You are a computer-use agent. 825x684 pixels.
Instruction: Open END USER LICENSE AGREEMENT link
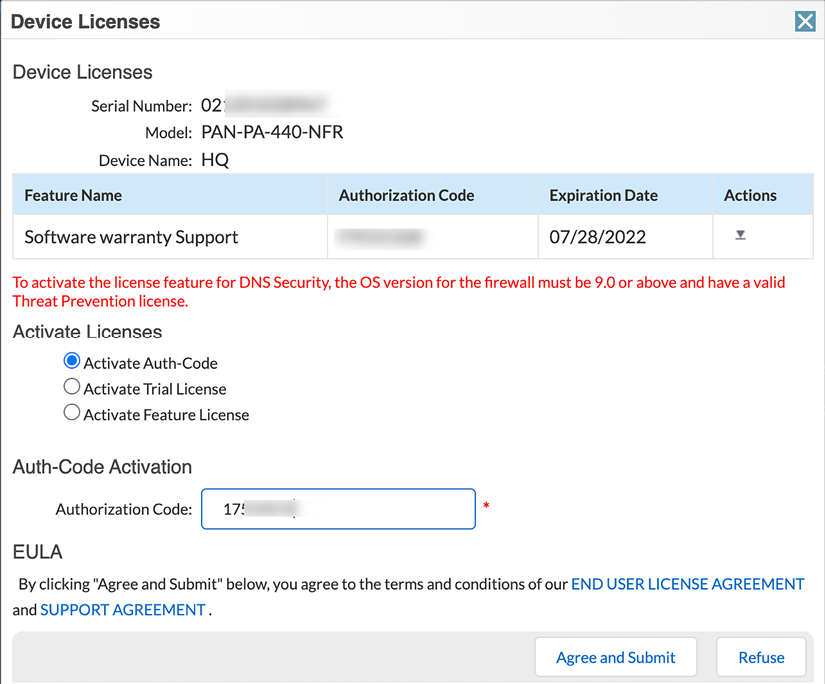[x=687, y=584]
